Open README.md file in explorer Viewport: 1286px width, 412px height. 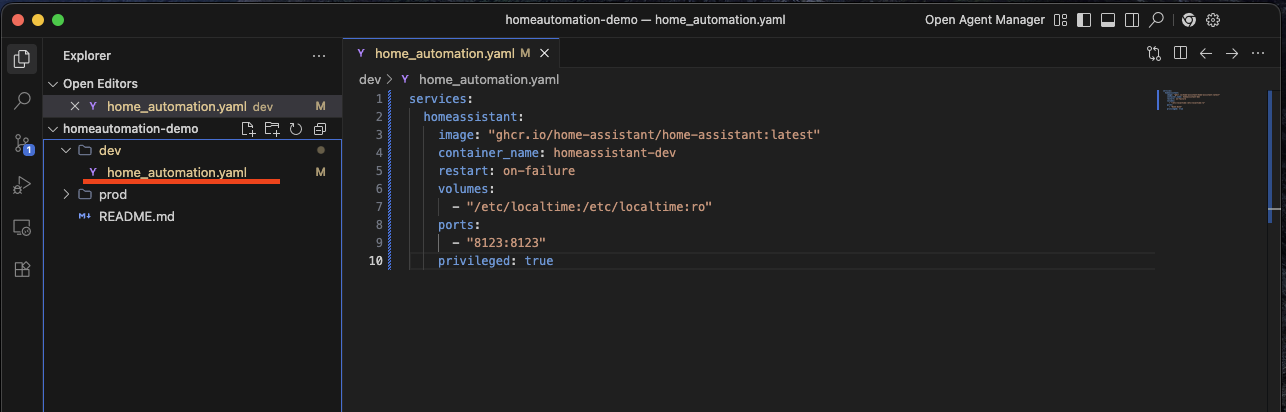coord(137,216)
